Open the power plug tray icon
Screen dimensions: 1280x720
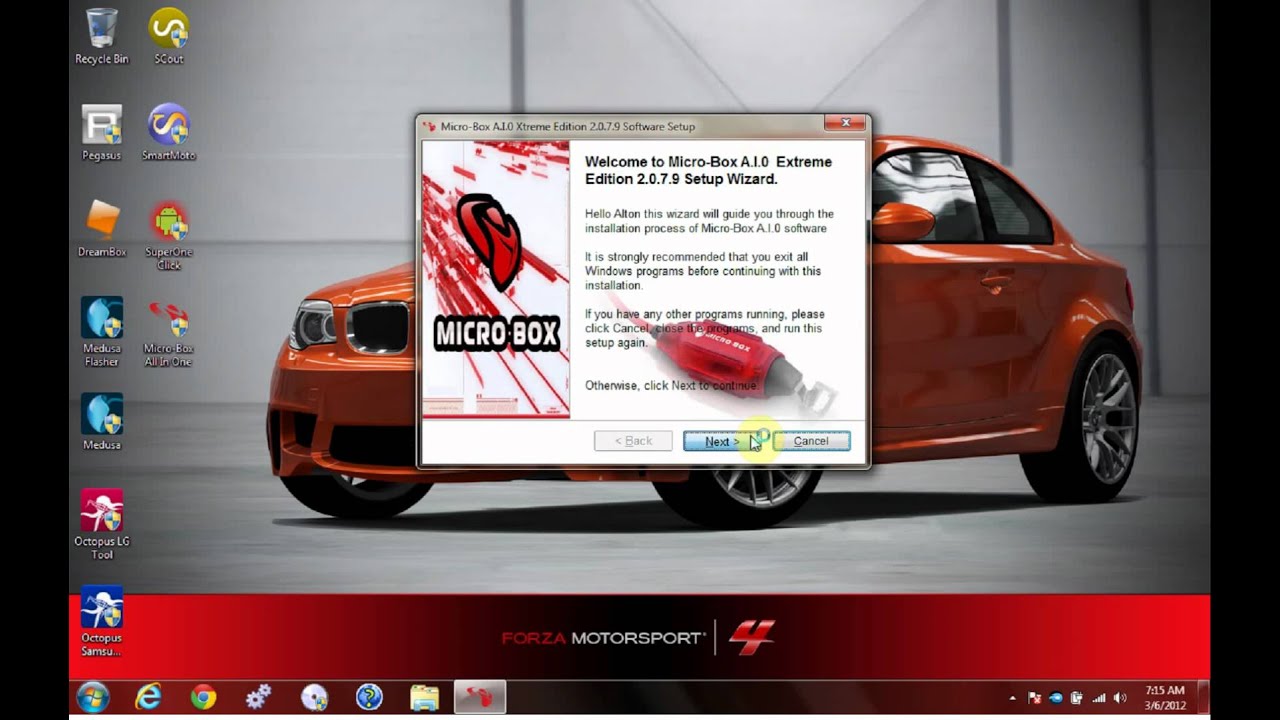tap(1077, 698)
